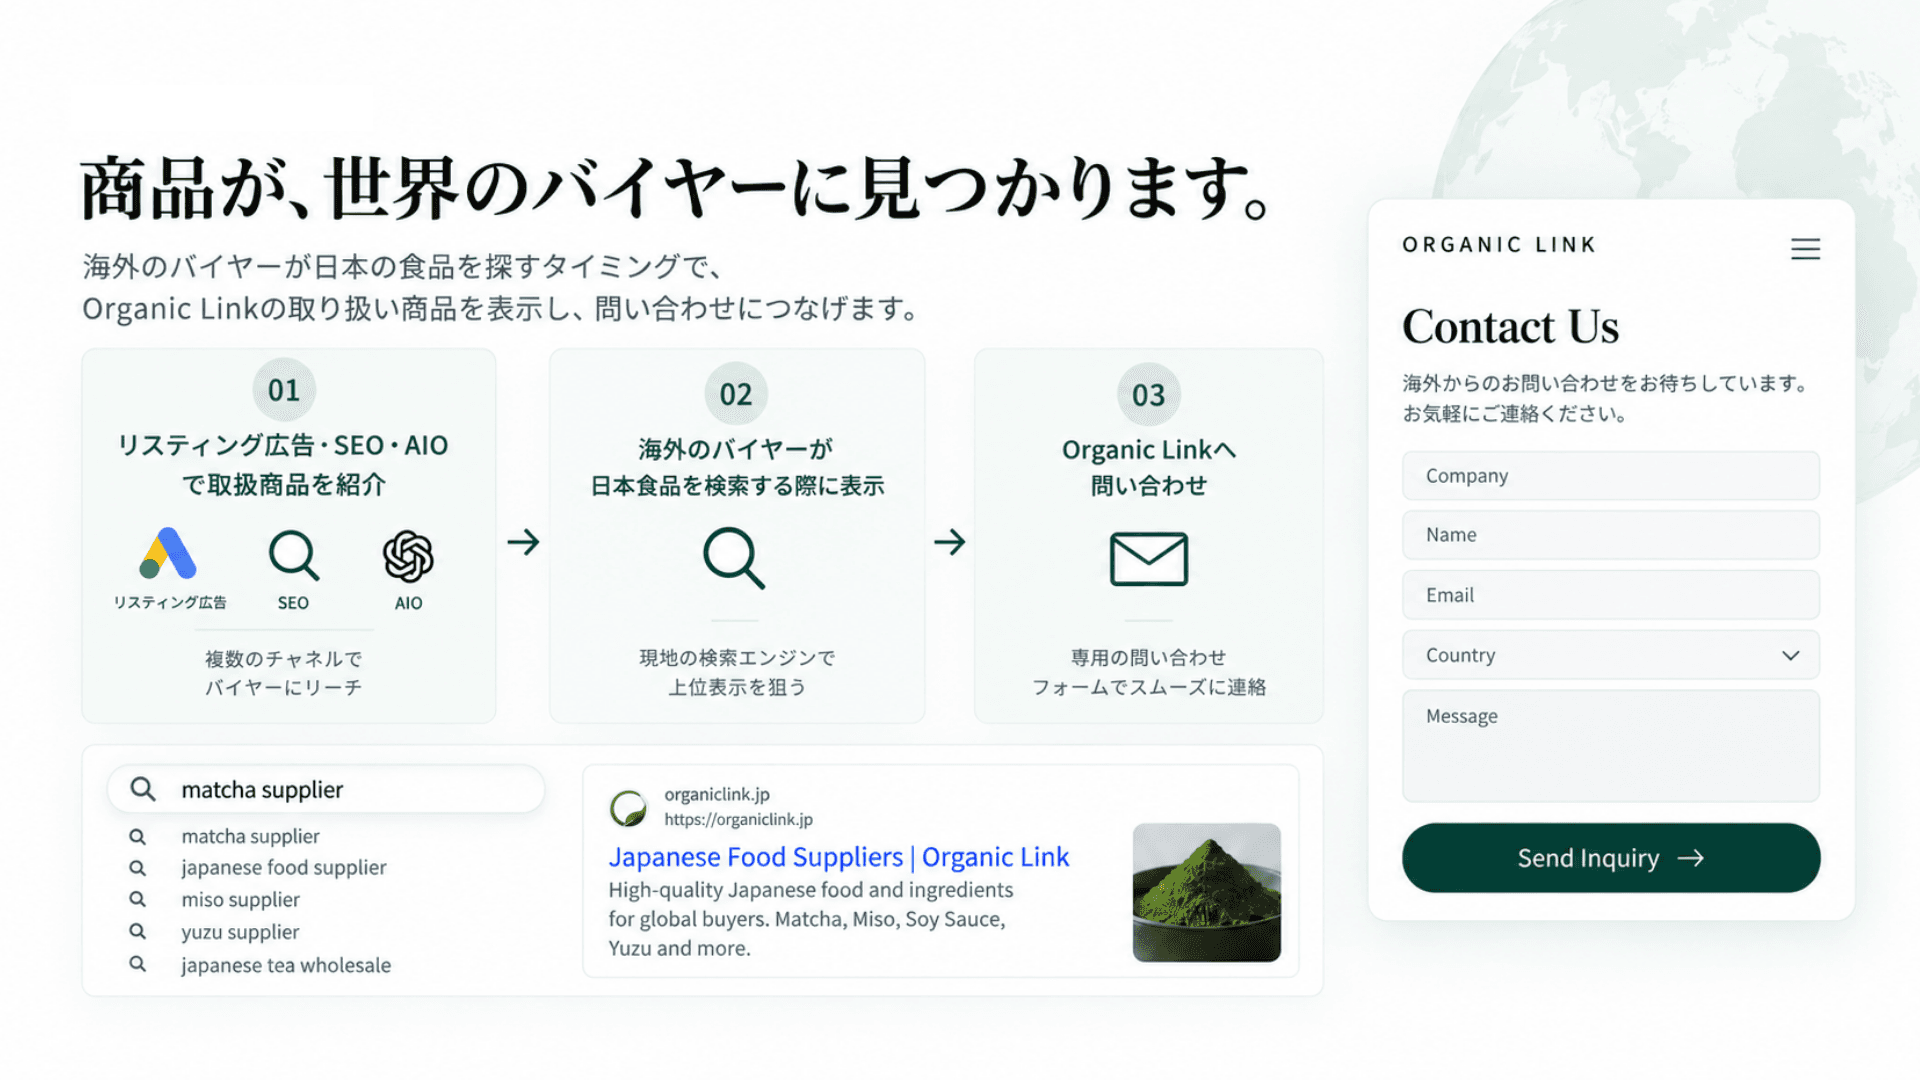The height and width of the screenshot is (1080, 1920).
Task: Focus the Email input field
Action: [1611, 595]
